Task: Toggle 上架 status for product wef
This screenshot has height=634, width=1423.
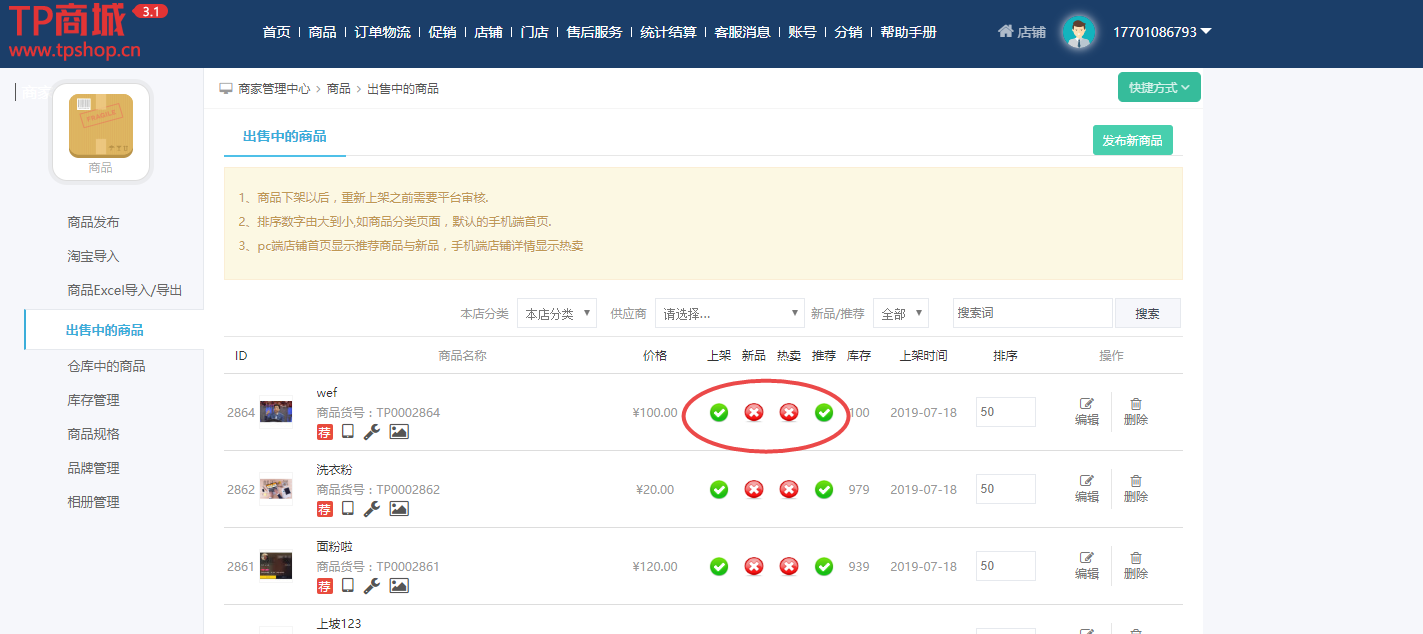Action: click(x=719, y=412)
